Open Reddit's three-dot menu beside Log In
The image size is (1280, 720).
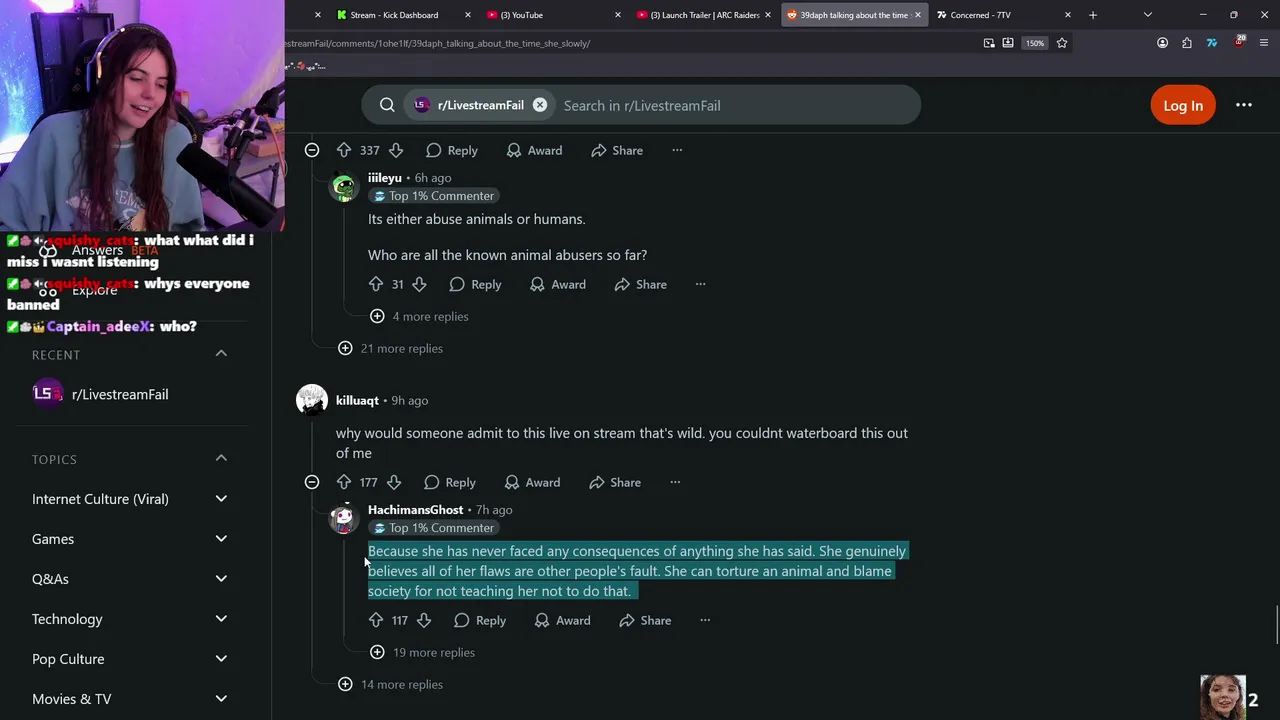pyautogui.click(x=1244, y=105)
